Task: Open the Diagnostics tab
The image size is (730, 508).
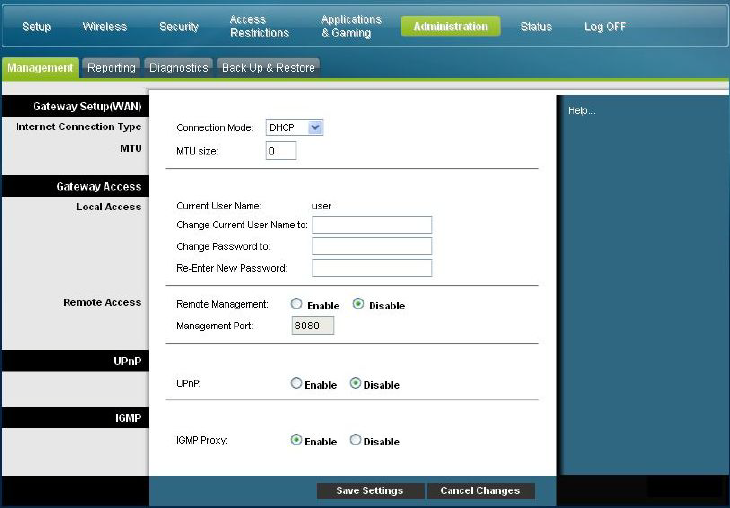Action: pos(178,68)
